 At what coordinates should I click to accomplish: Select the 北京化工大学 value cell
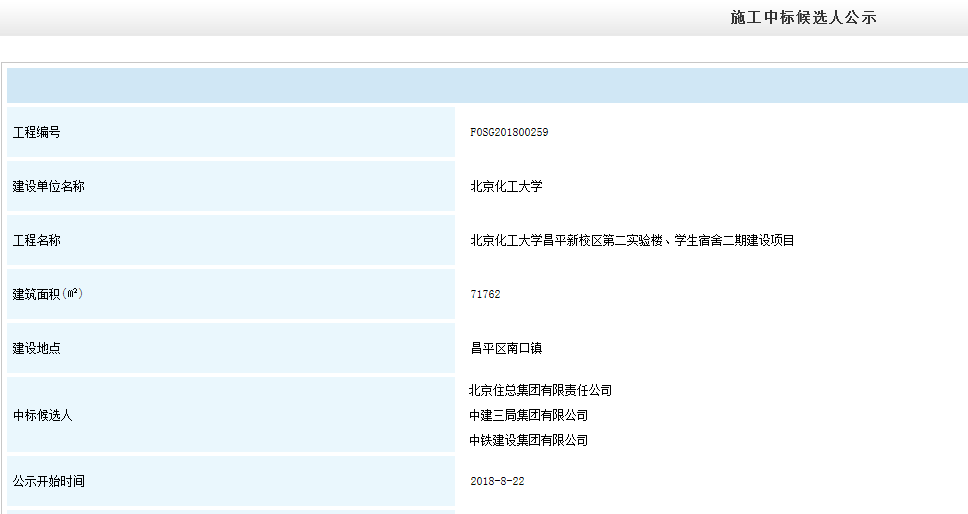[506, 186]
